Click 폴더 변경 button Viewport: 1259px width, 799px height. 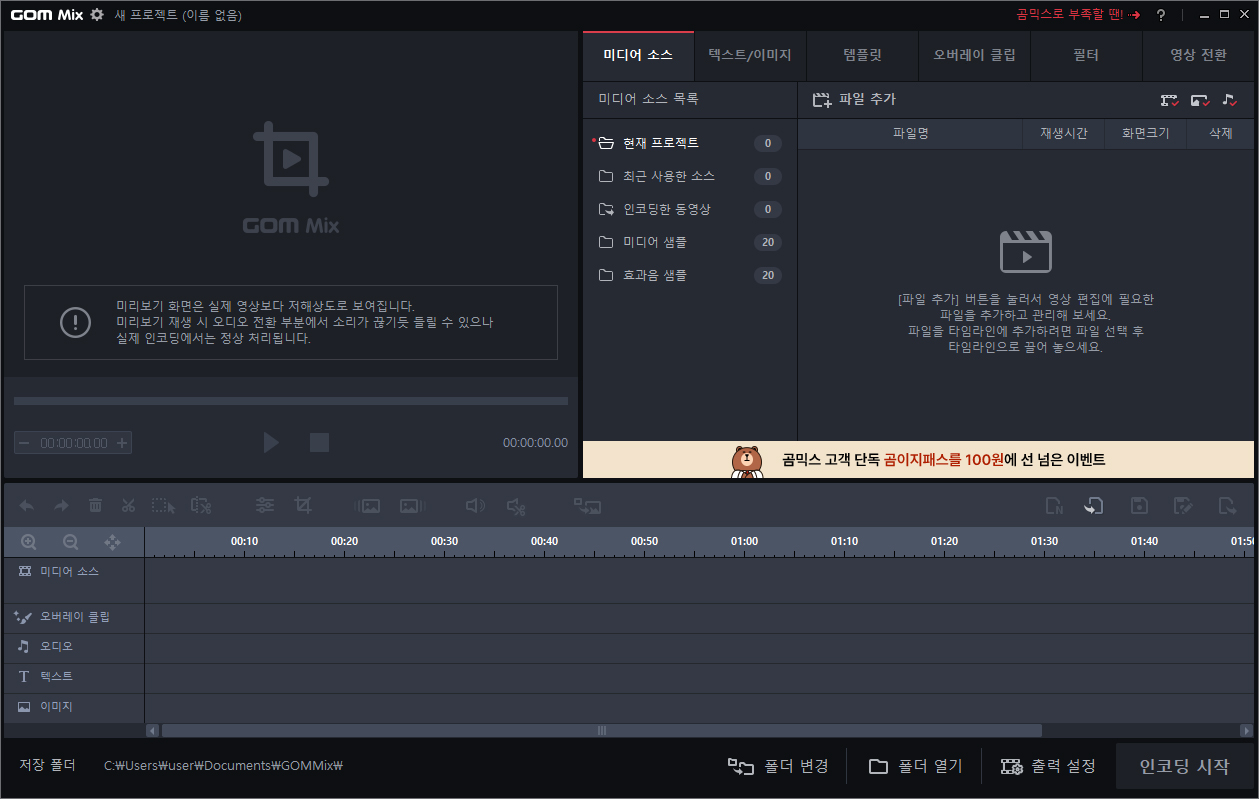pos(778,766)
